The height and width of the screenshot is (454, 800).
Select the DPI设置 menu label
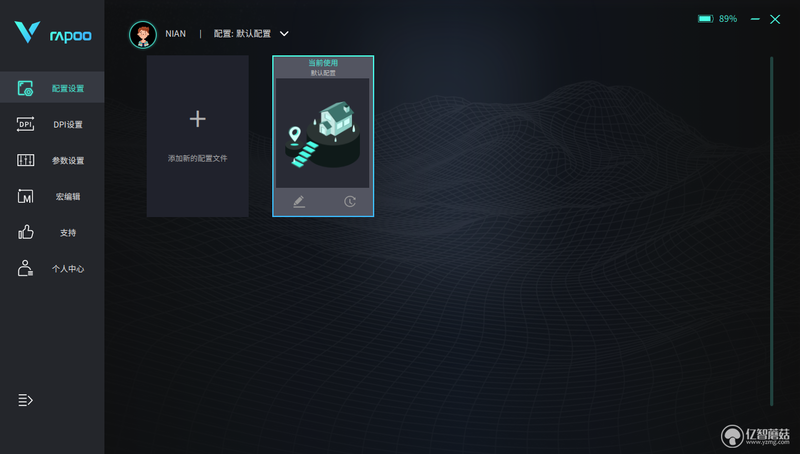click(x=68, y=124)
